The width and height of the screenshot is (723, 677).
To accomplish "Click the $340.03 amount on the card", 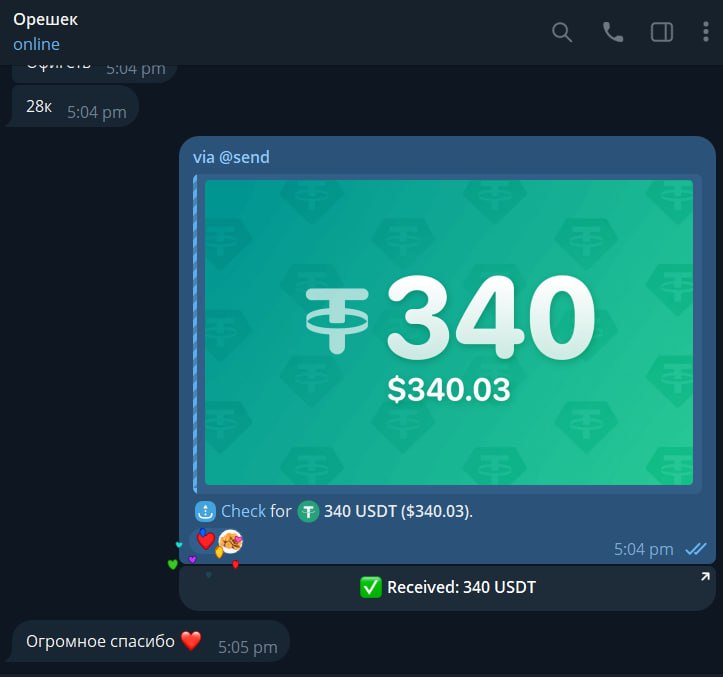I will 449,390.
